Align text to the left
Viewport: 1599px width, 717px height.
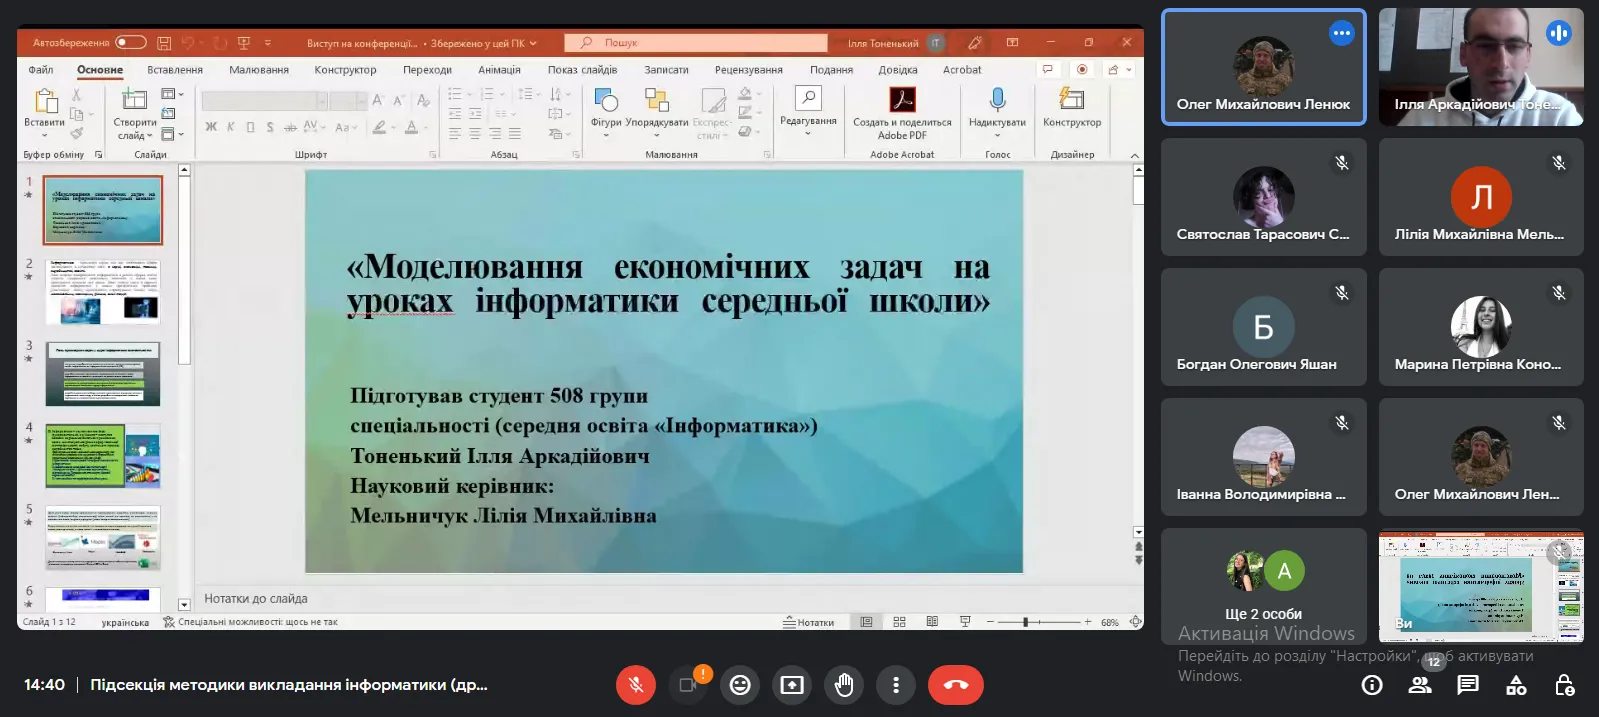point(455,133)
